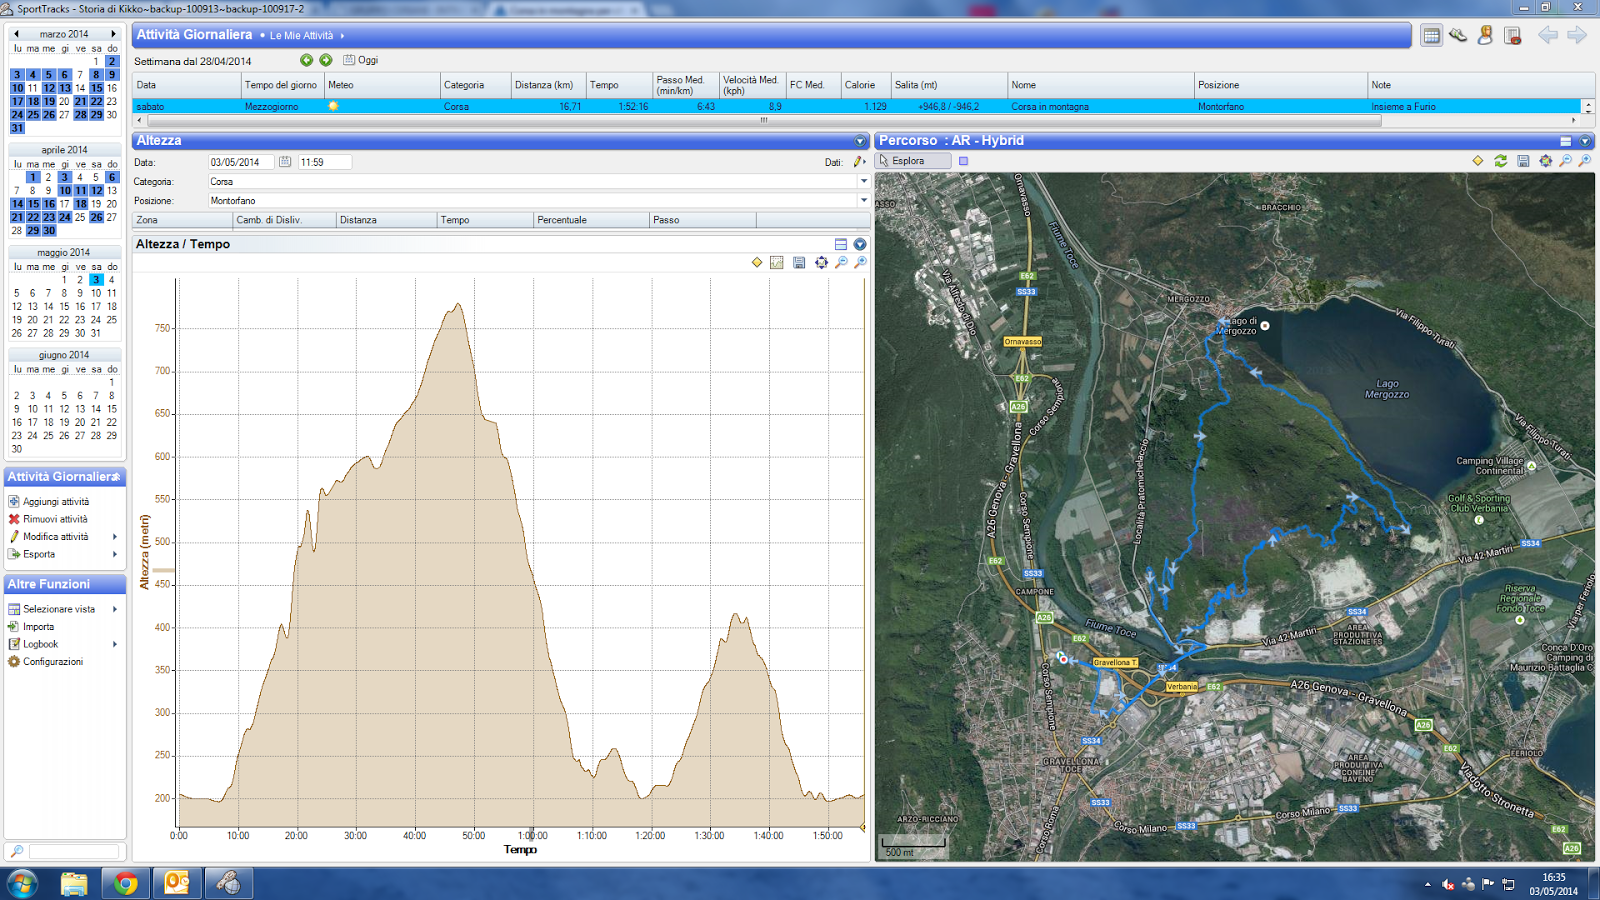Open Selezionare vista submenu
The image size is (1600, 900).
(x=63, y=609)
